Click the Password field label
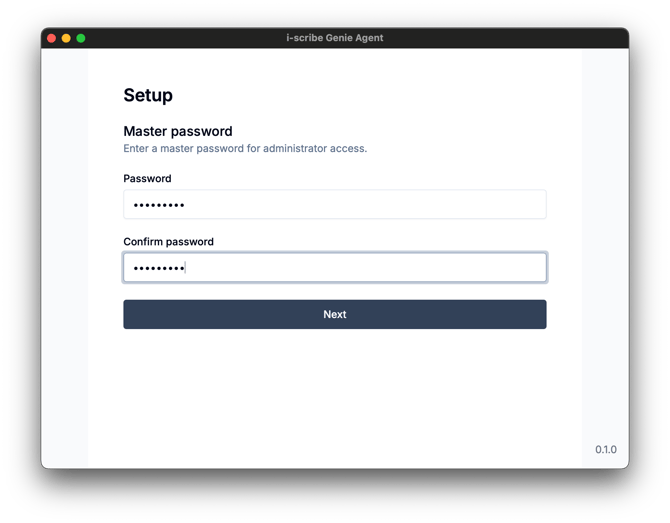This screenshot has height=523, width=670. click(x=147, y=179)
